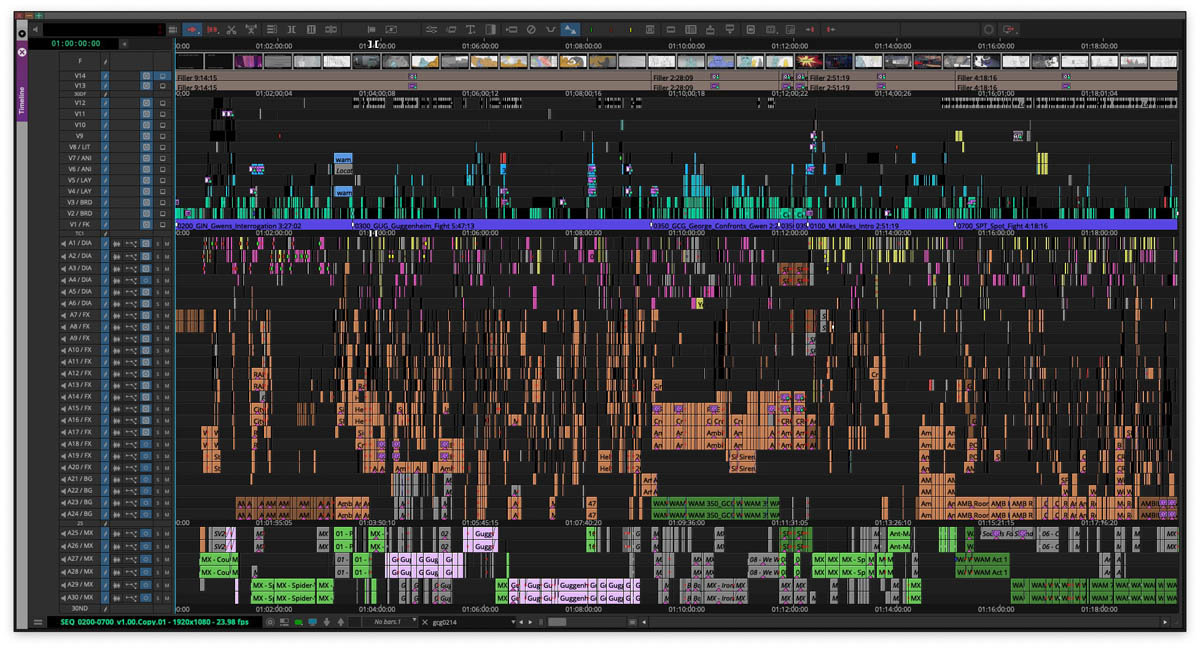The height and width of the screenshot is (648, 1200).
Task: Expand track A24 / BG speaker arrow
Action: (x=63, y=514)
